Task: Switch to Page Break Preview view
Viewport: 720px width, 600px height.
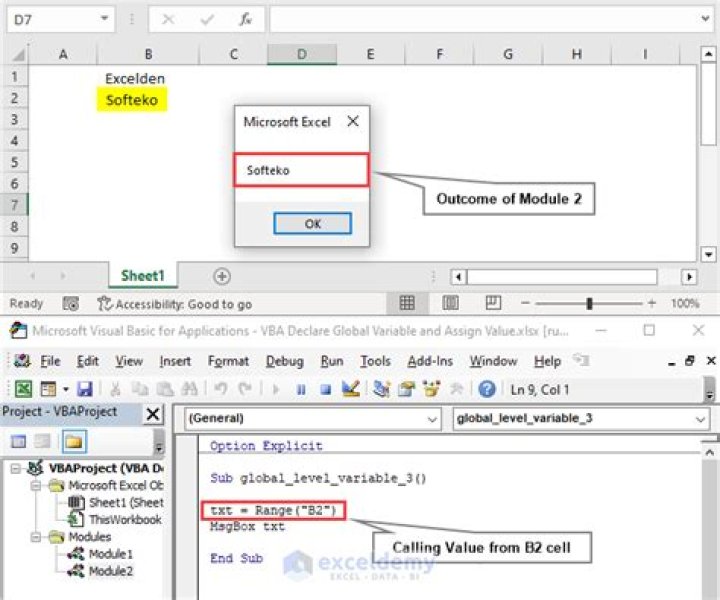Action: [493, 303]
